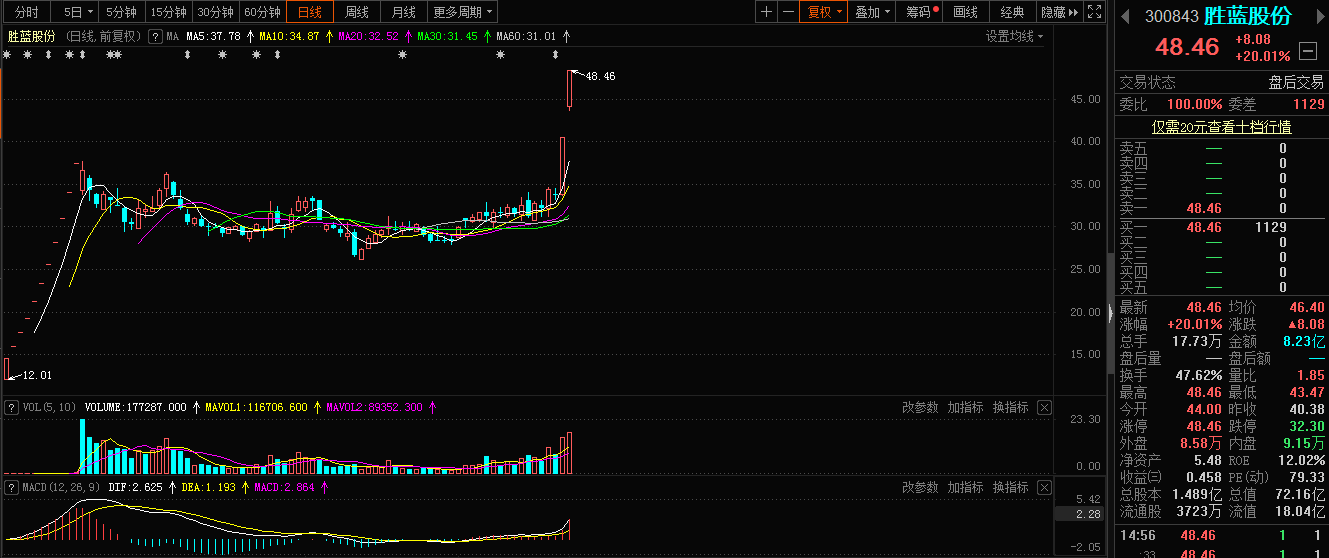Image resolution: width=1329 pixels, height=558 pixels.
Task: Click the MA60:31.01 label
Action: tap(526, 36)
